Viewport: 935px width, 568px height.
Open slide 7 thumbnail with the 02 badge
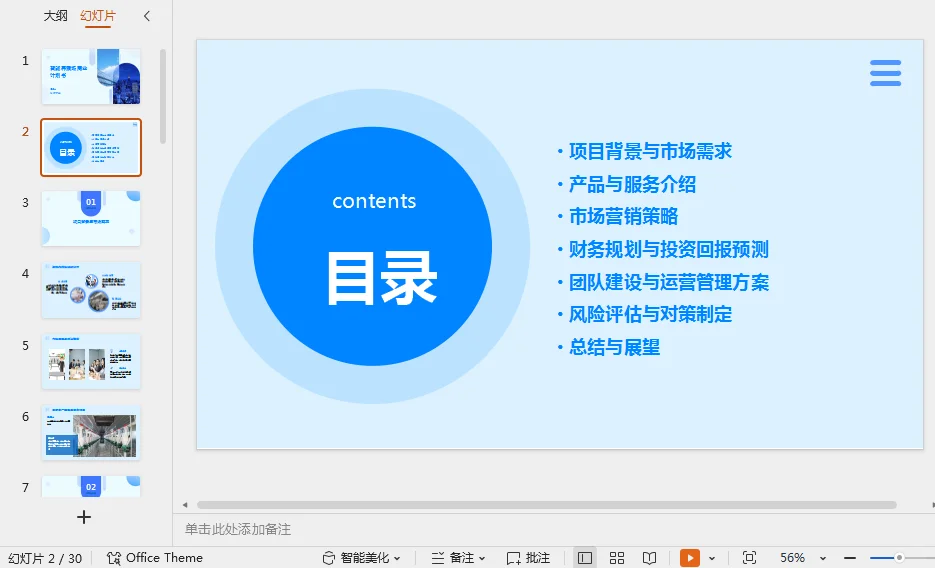91,486
